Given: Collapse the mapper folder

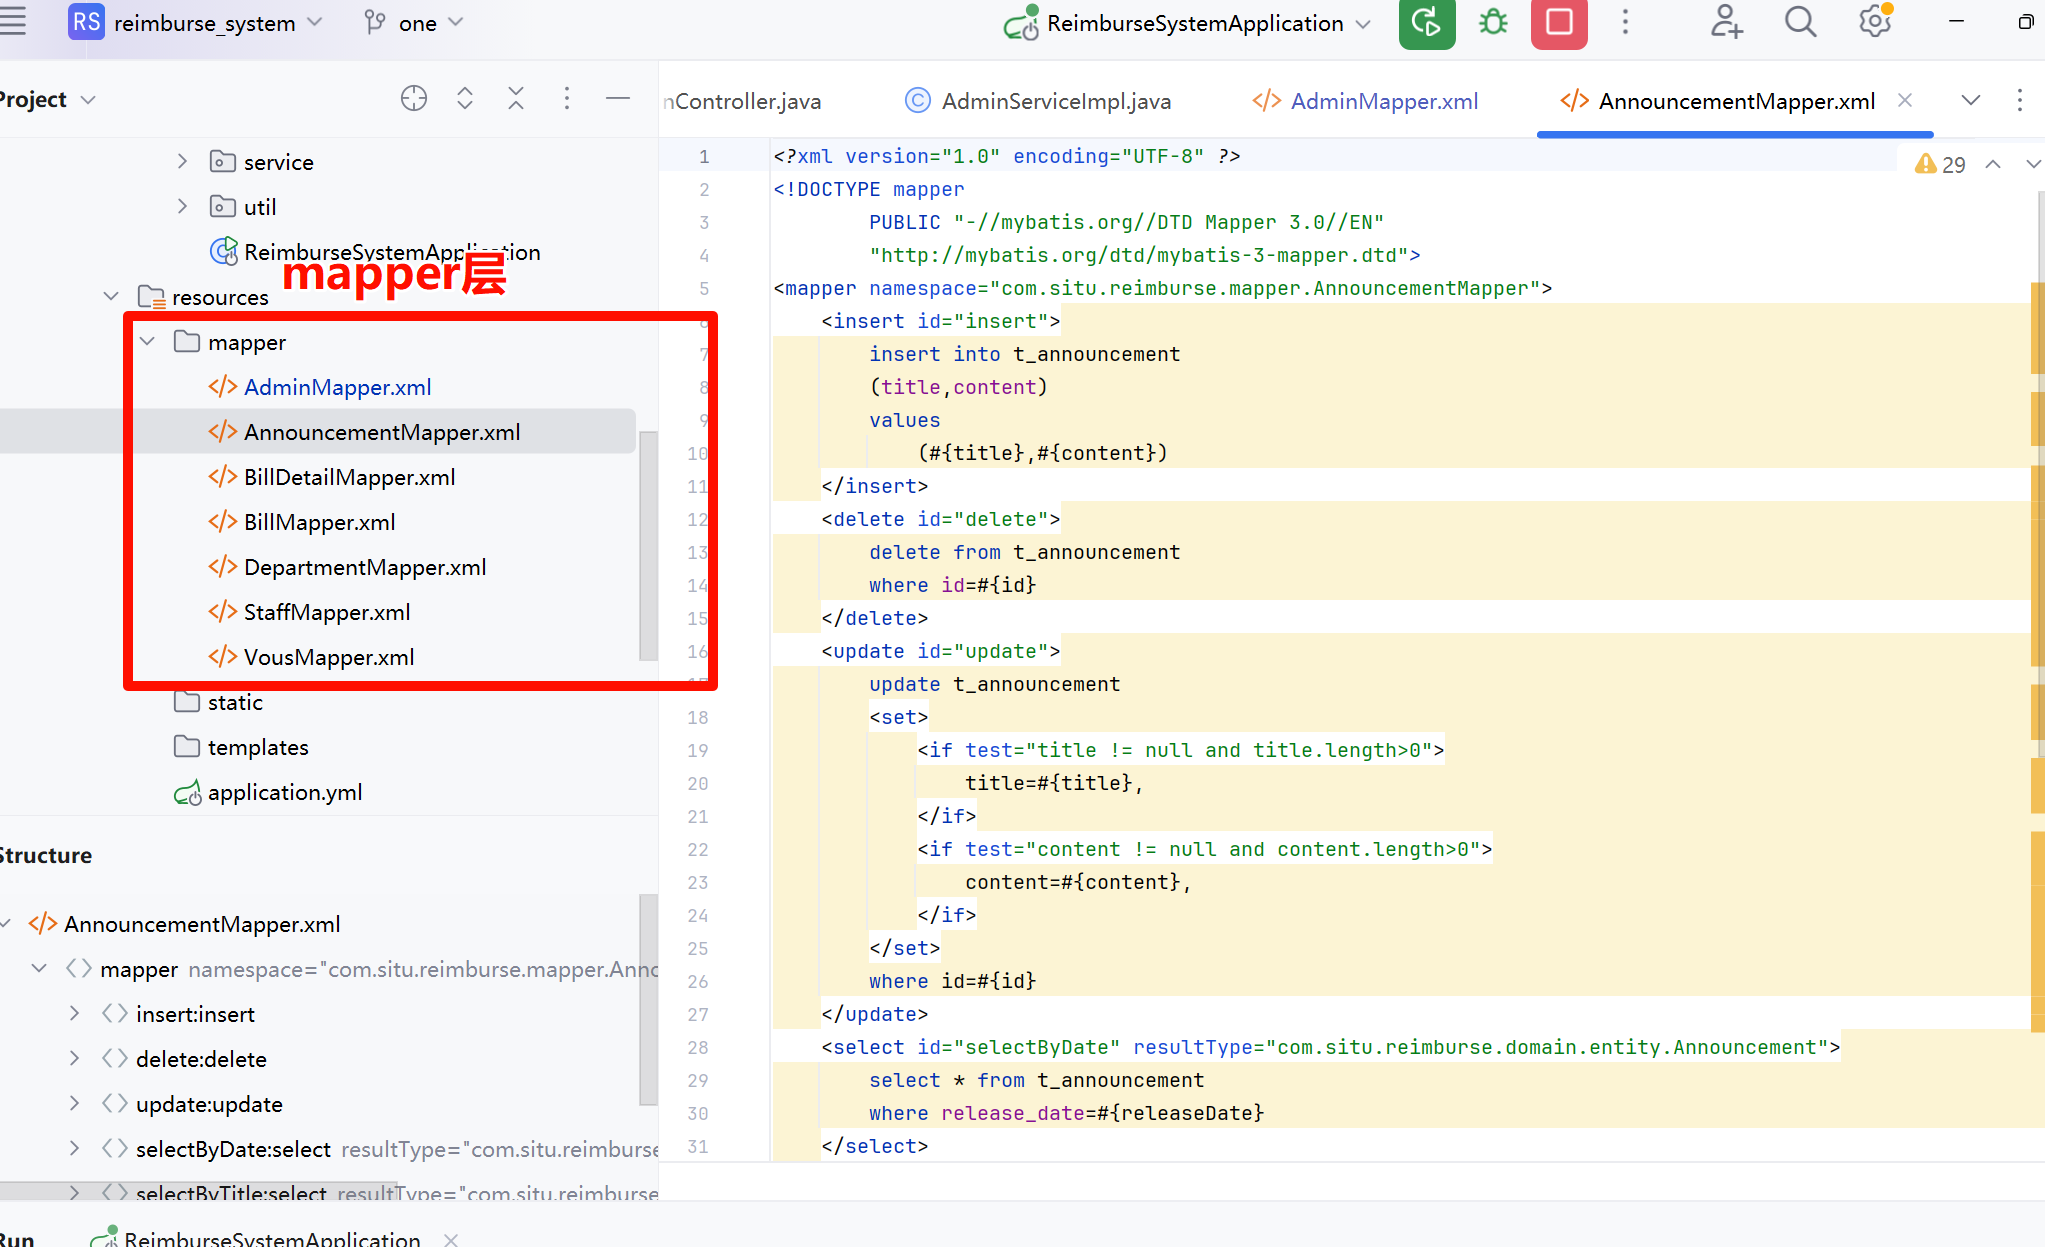Looking at the screenshot, I should tap(147, 341).
